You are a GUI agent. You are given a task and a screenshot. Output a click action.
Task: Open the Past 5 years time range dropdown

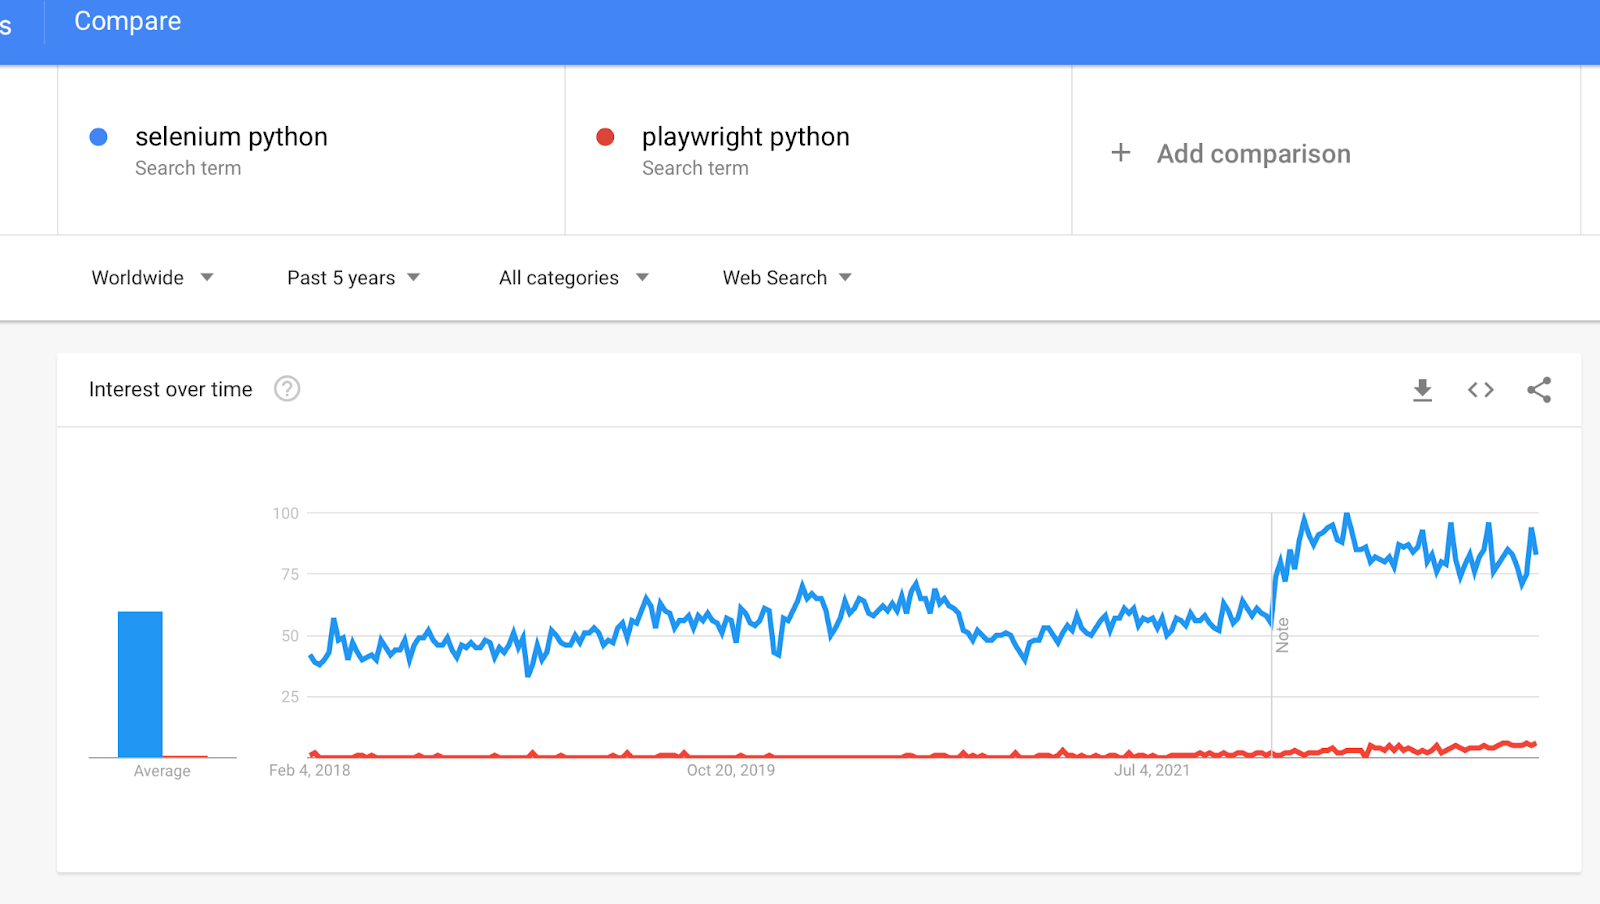tap(353, 278)
